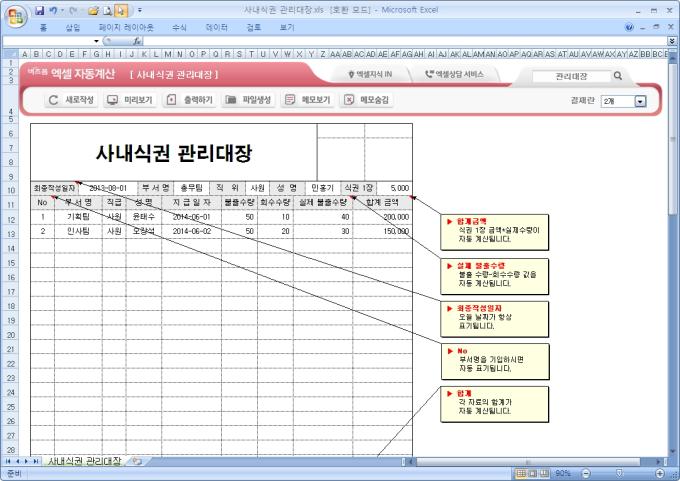Viewport: 680px width, 481px height.
Task: Open the 보기 ribbon tab
Action: [287, 27]
